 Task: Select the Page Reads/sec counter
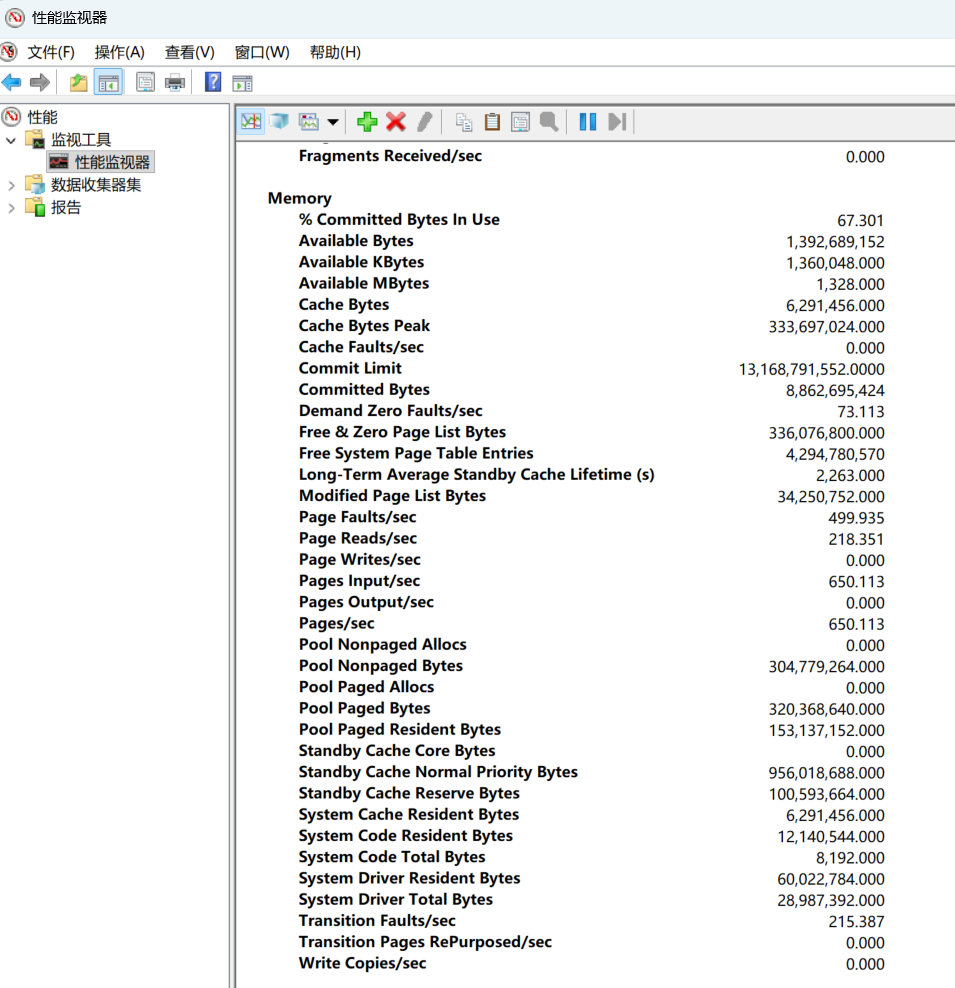(x=358, y=538)
